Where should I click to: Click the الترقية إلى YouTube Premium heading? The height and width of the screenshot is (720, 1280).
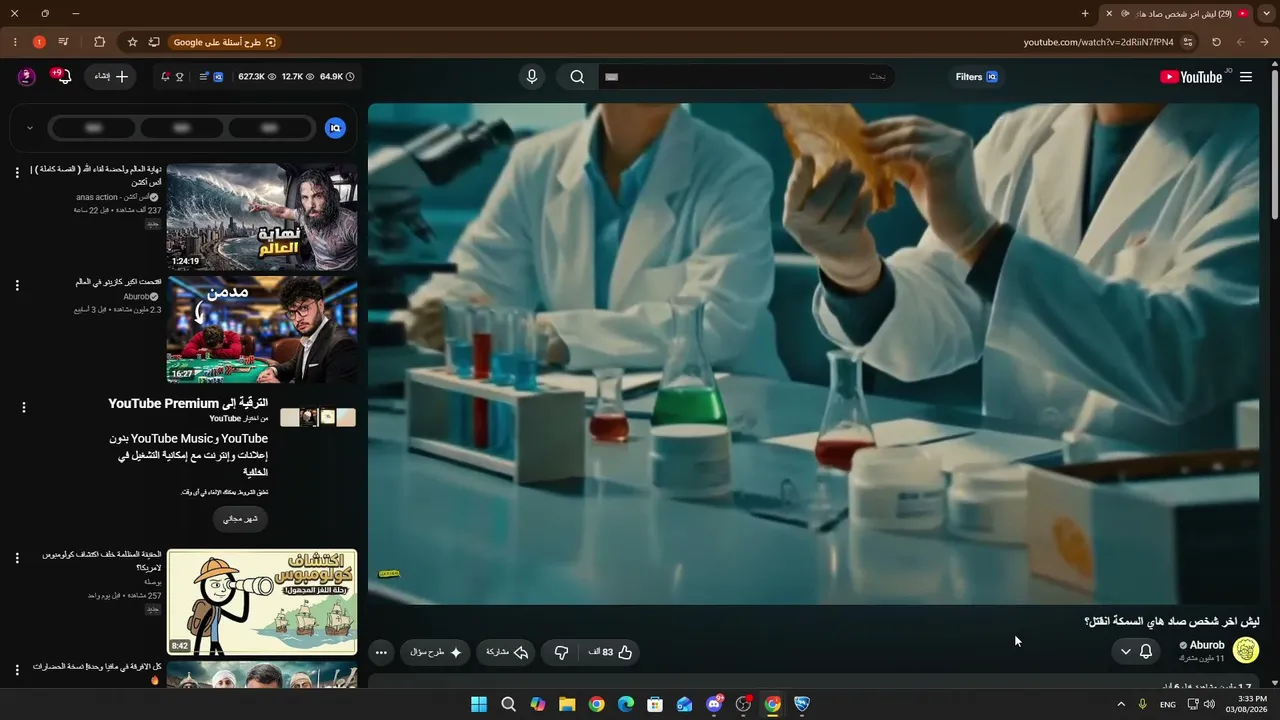tap(188, 403)
